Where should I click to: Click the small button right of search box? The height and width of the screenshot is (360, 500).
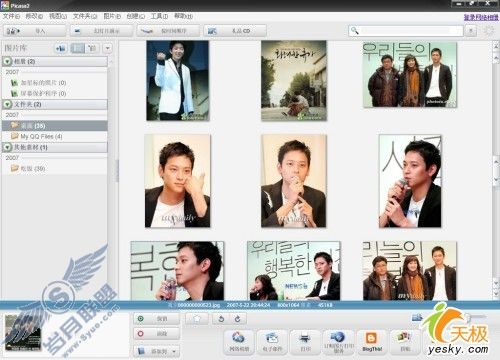pyautogui.click(x=471, y=31)
